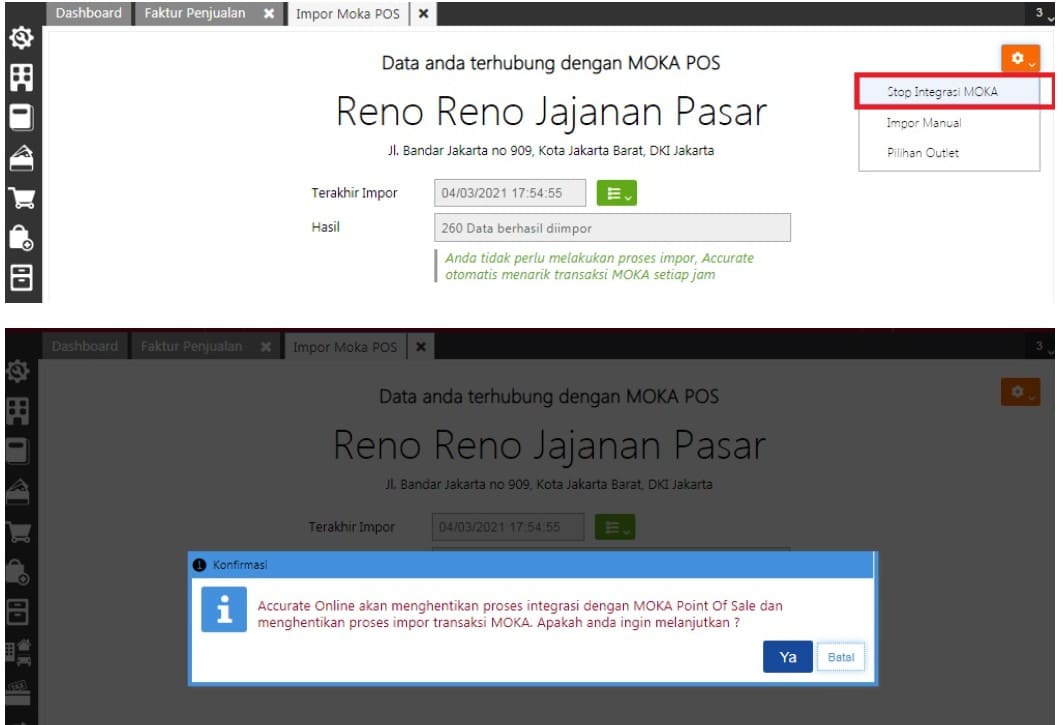Expand the bright green list dropdown beside Terakhir Impor
The width and height of the screenshot is (1063, 725).
[616, 193]
